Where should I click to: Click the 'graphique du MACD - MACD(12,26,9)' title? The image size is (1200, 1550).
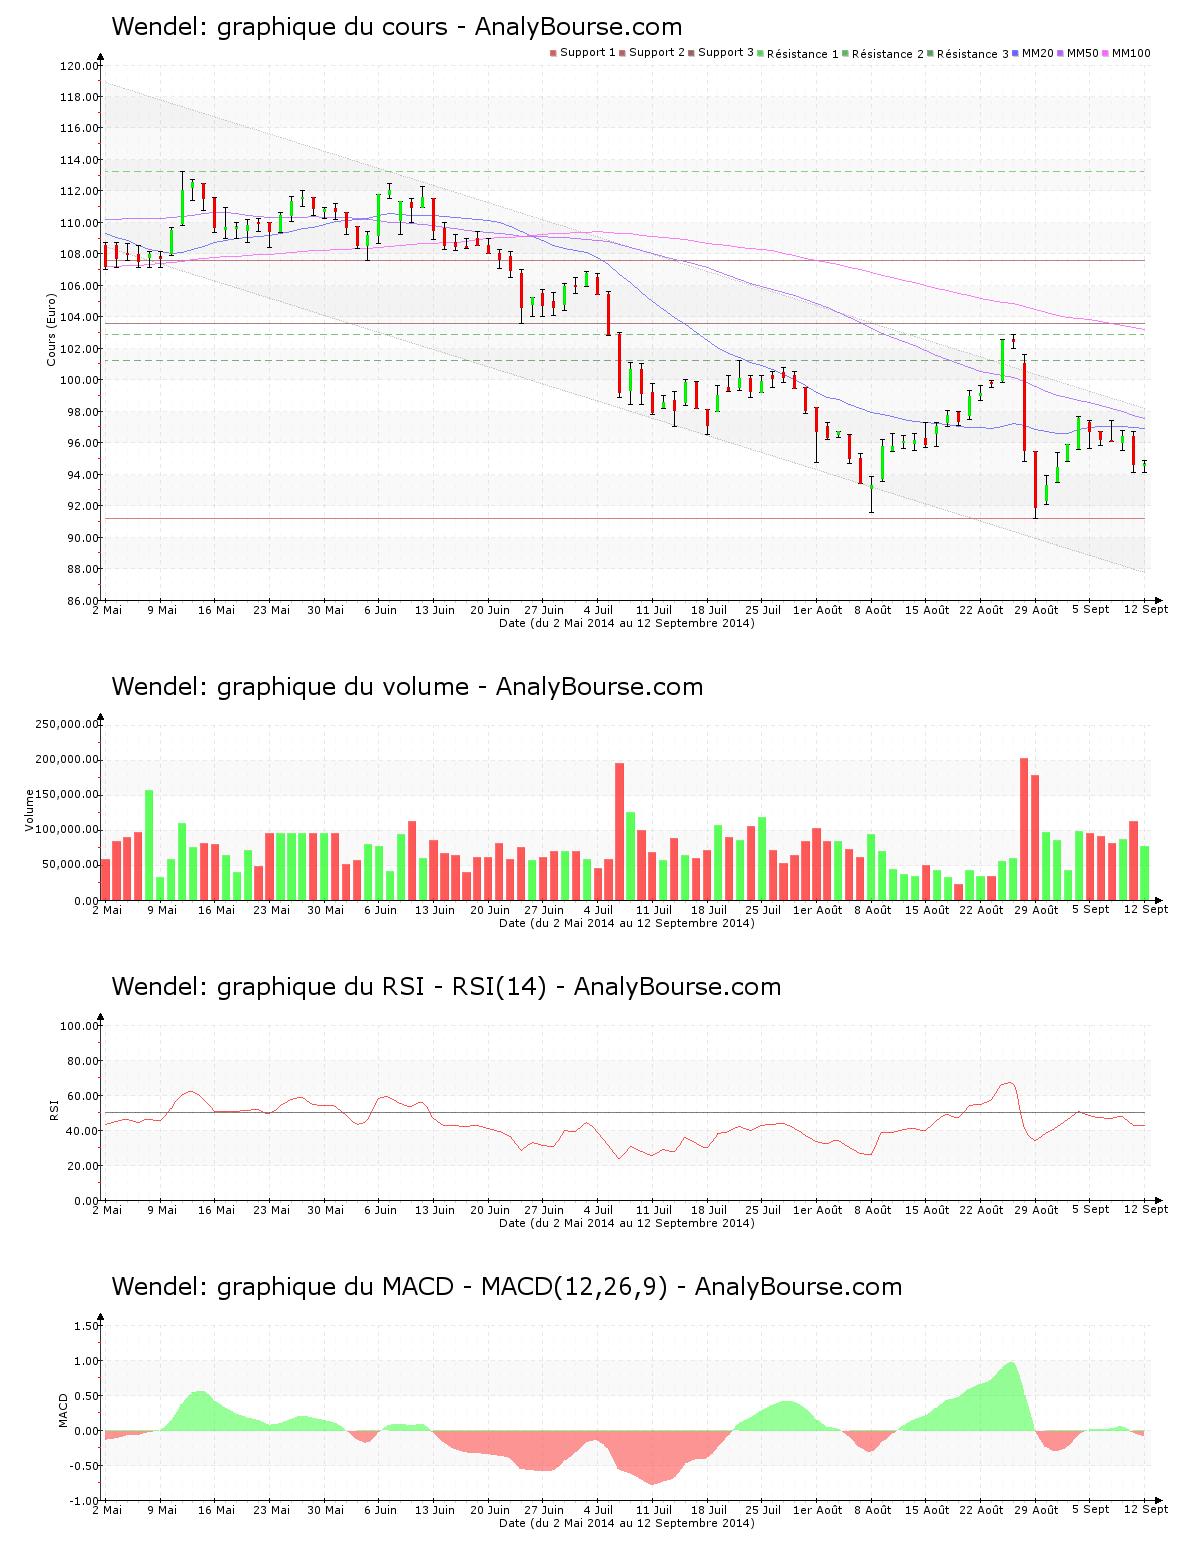442,1287
